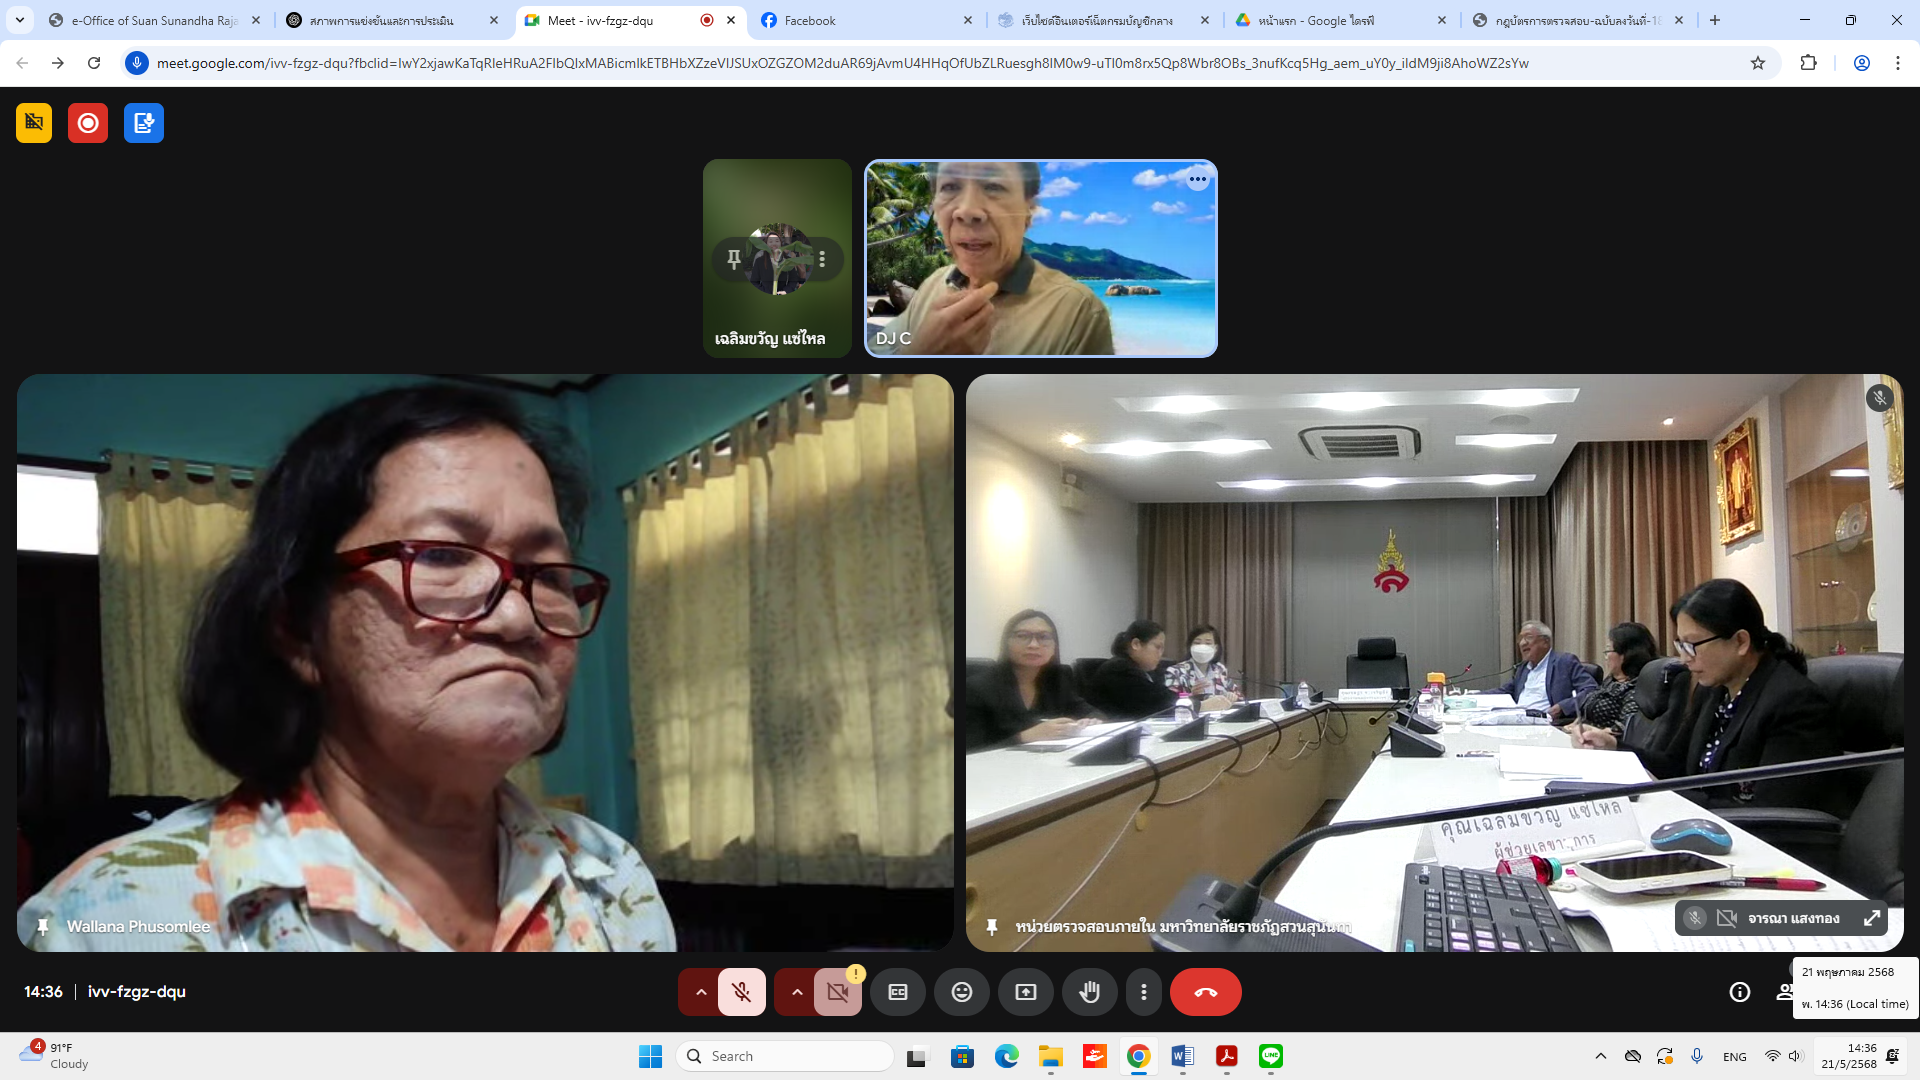Screen dimensions: 1920x1080
Task: Click the yellow extension icon at top left
Action: tap(34, 123)
